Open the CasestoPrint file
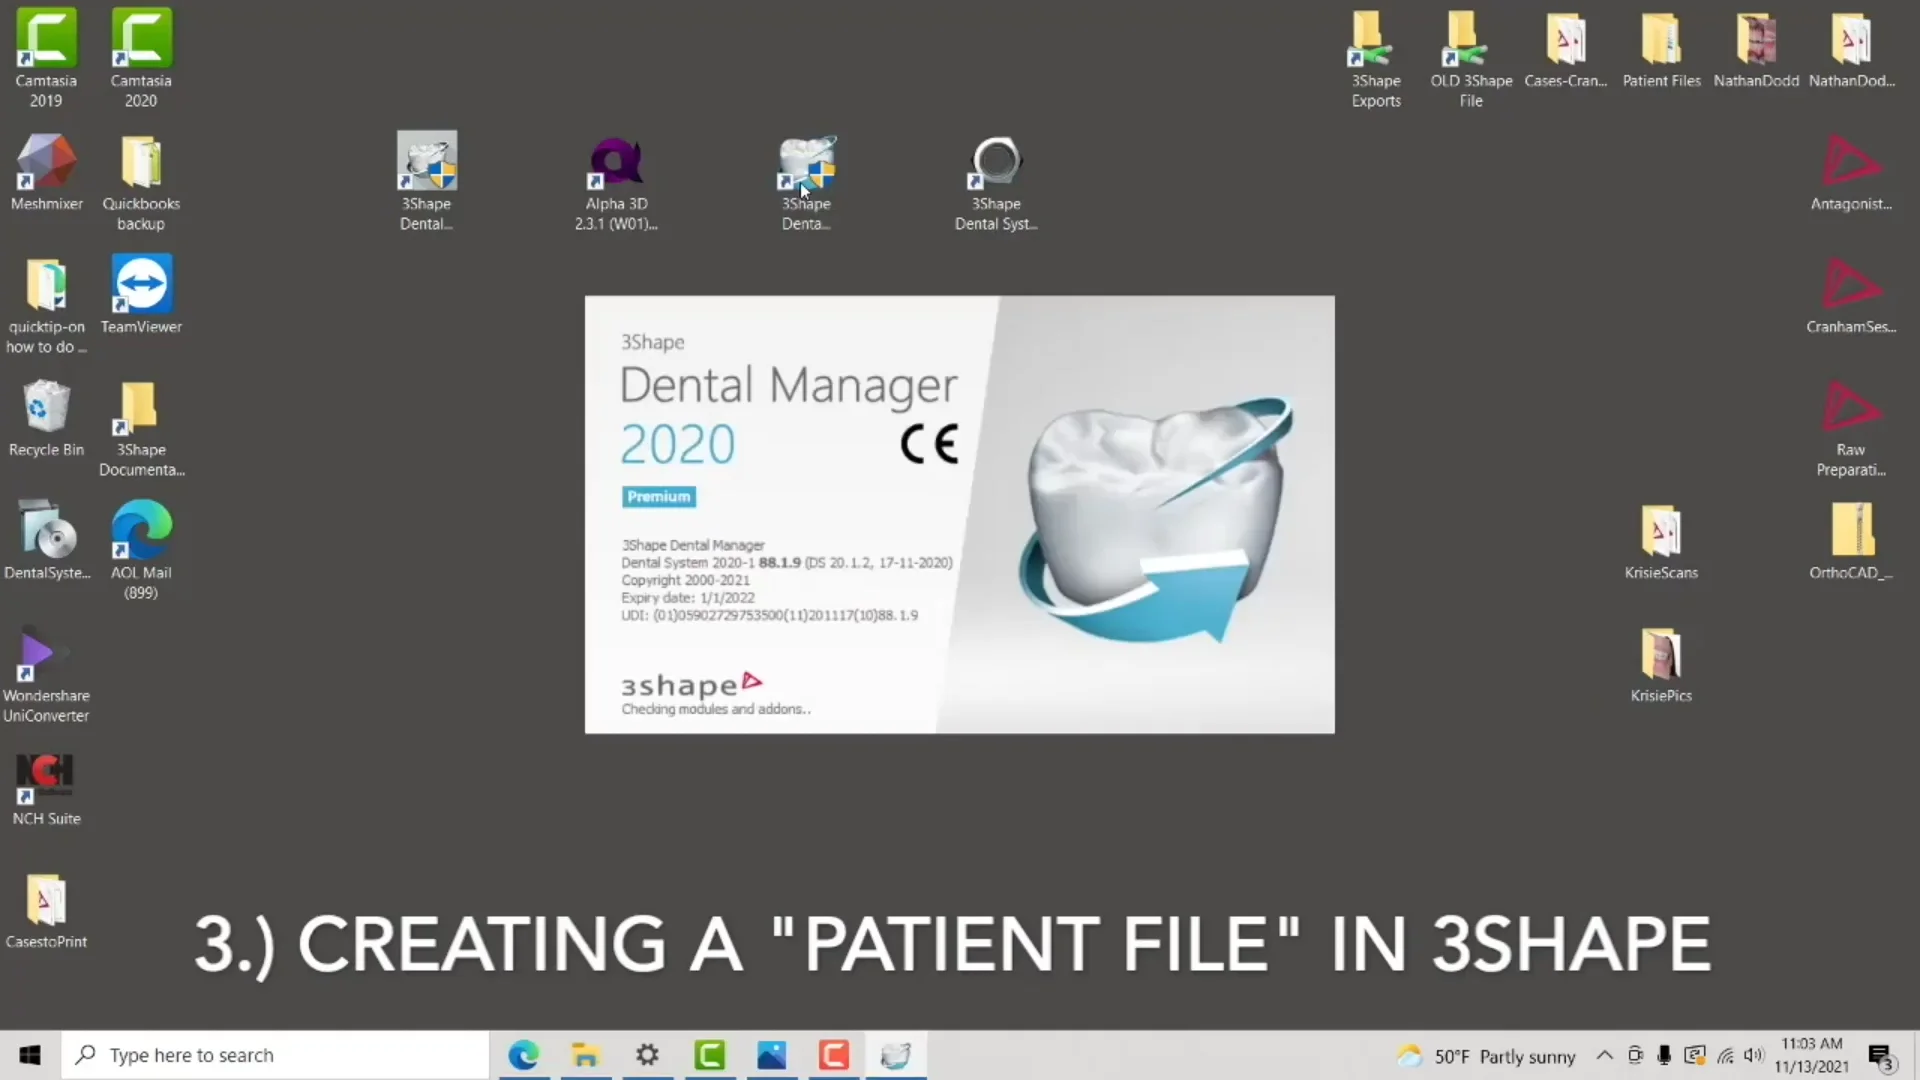Screen dimensions: 1920x1080 point(46,910)
